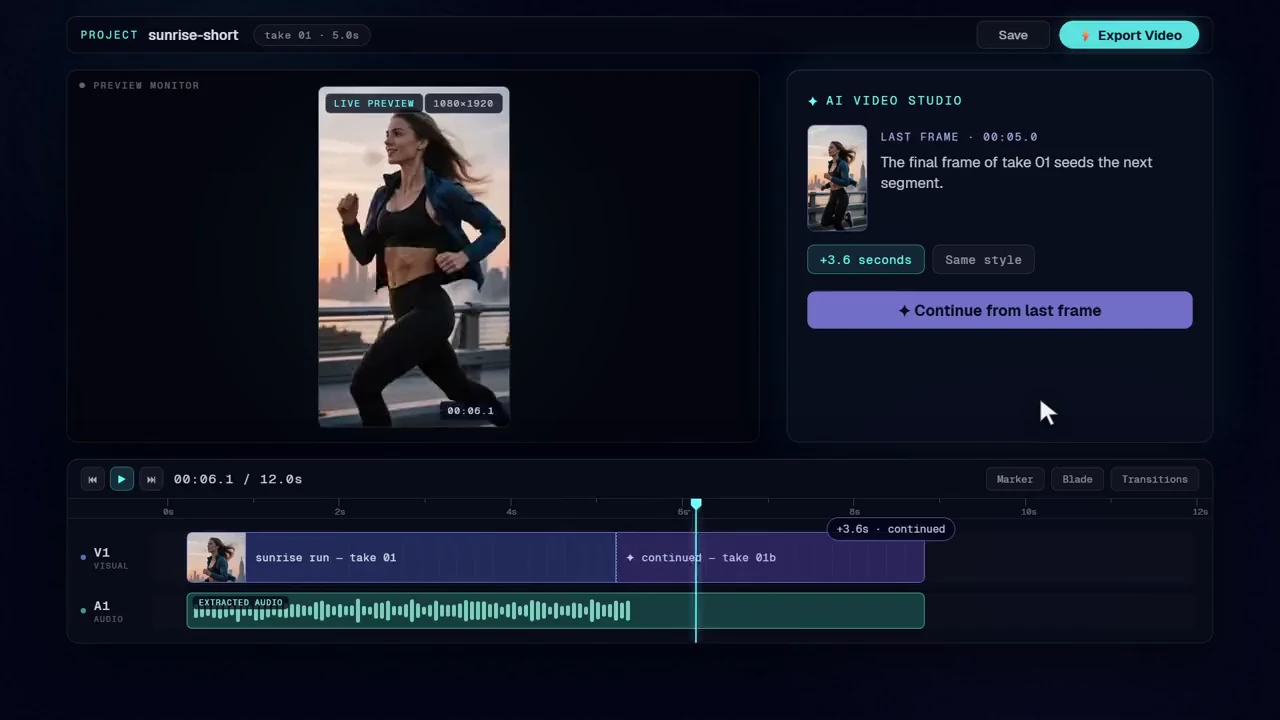This screenshot has width=1280, height=720.
Task: Click the 00:06.1 timecode on preview
Action: point(470,411)
